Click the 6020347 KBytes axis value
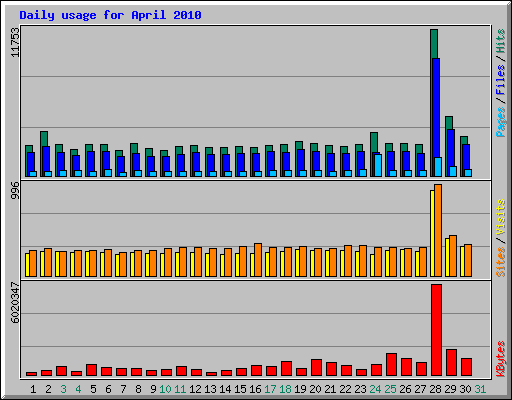The width and height of the screenshot is (512, 400). 15,303
